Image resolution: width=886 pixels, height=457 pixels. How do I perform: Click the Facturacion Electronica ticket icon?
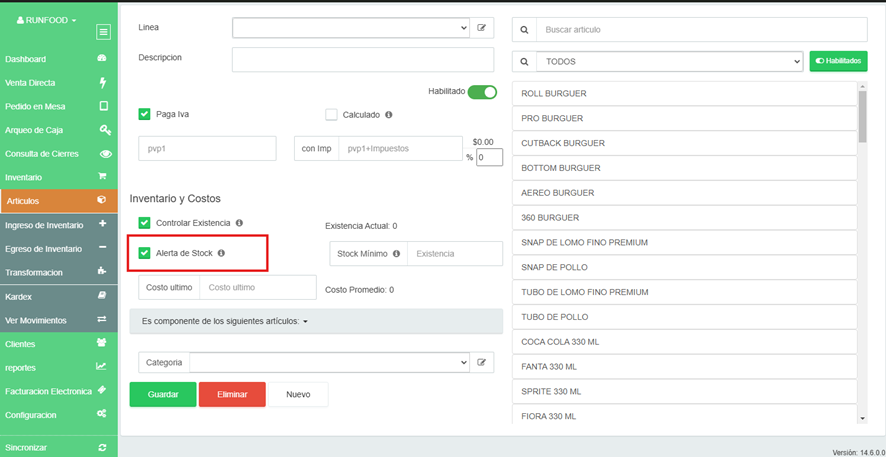[101, 390]
